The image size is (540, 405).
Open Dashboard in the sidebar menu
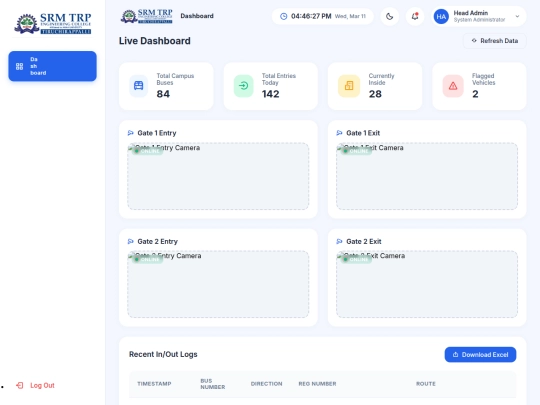coord(52,66)
